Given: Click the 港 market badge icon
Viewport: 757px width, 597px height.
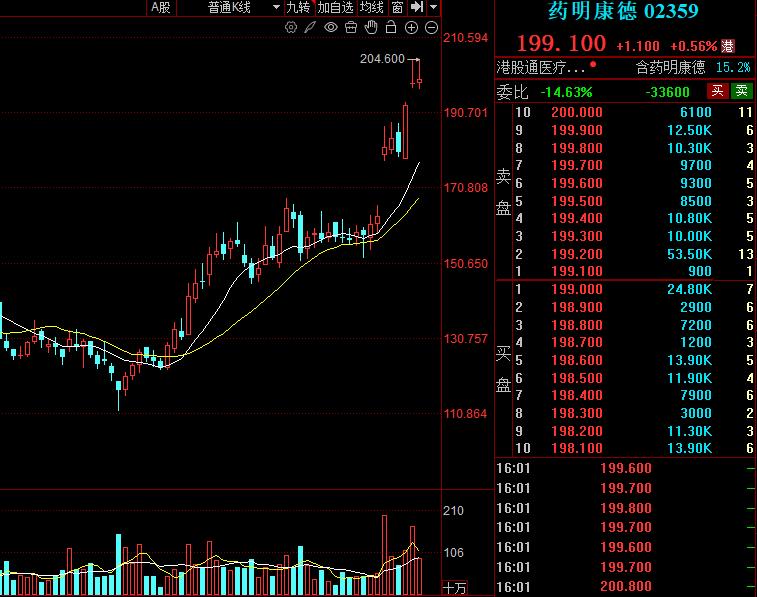Looking at the screenshot, I should click(728, 46).
